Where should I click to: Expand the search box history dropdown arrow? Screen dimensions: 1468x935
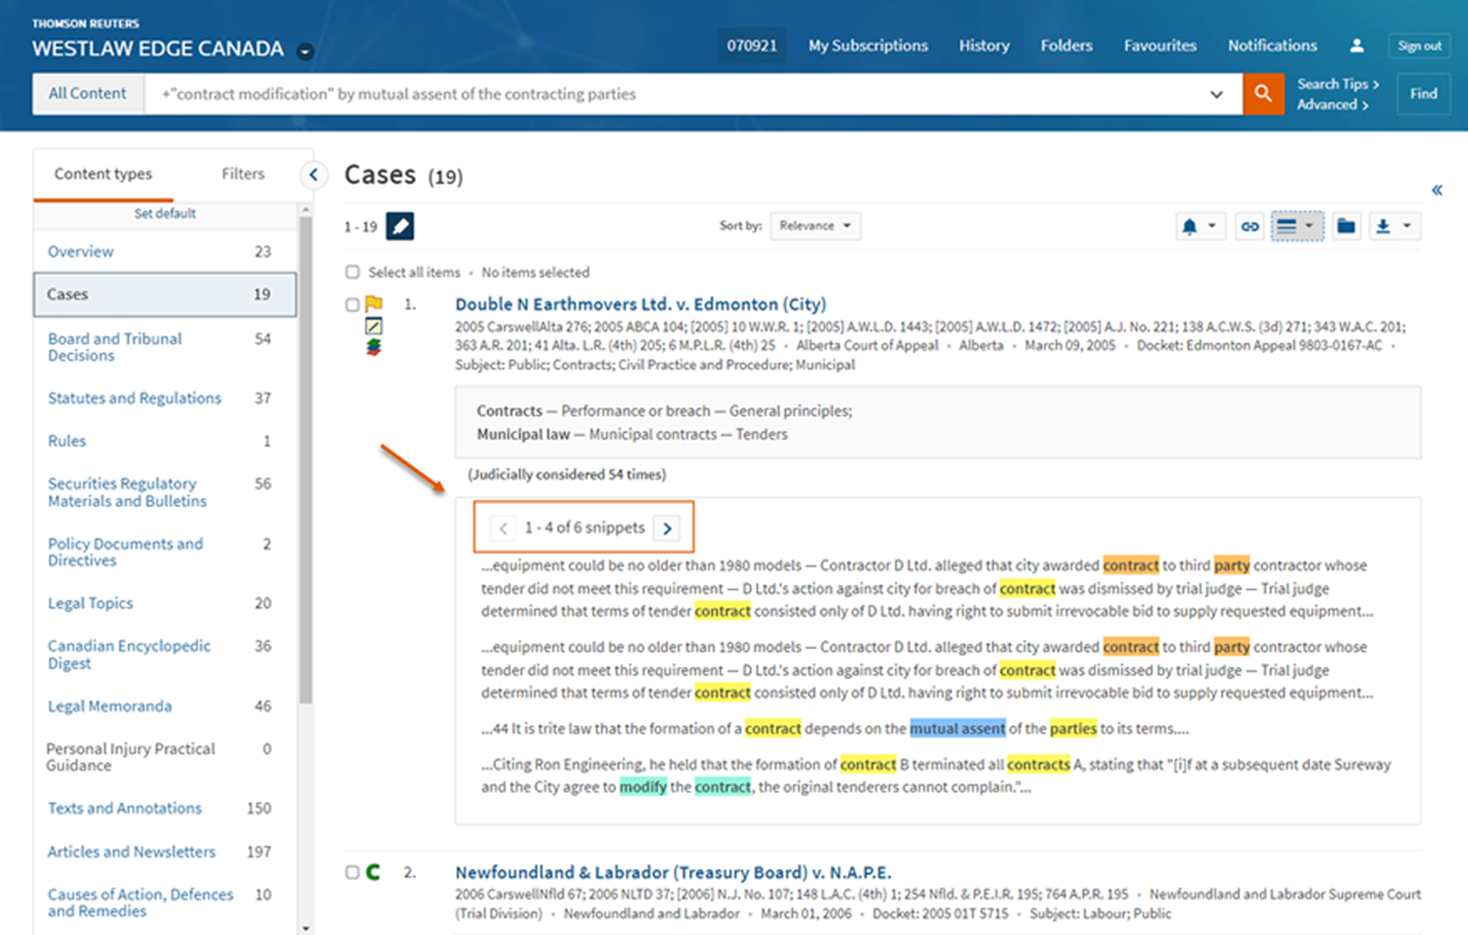pos(1216,94)
